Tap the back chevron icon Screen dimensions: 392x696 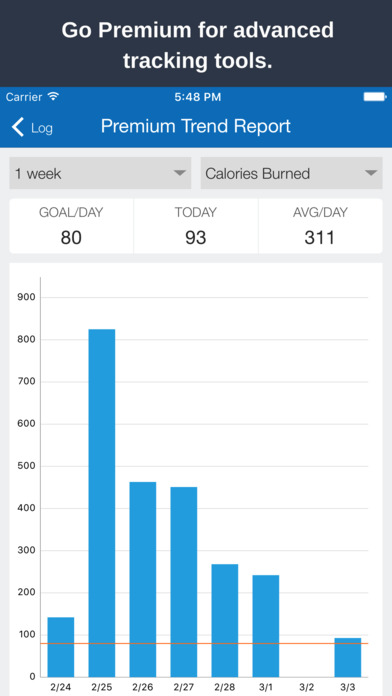[x=18, y=127]
